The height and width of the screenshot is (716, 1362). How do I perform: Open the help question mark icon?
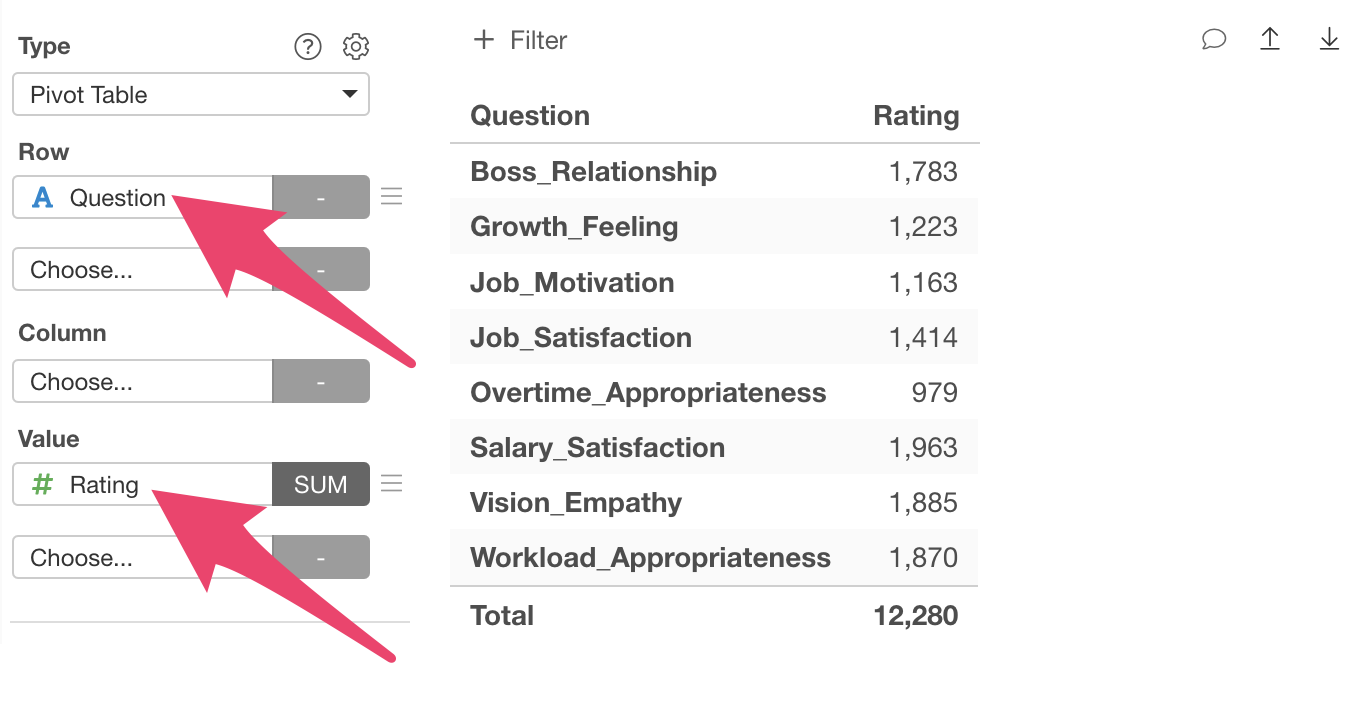point(308,46)
